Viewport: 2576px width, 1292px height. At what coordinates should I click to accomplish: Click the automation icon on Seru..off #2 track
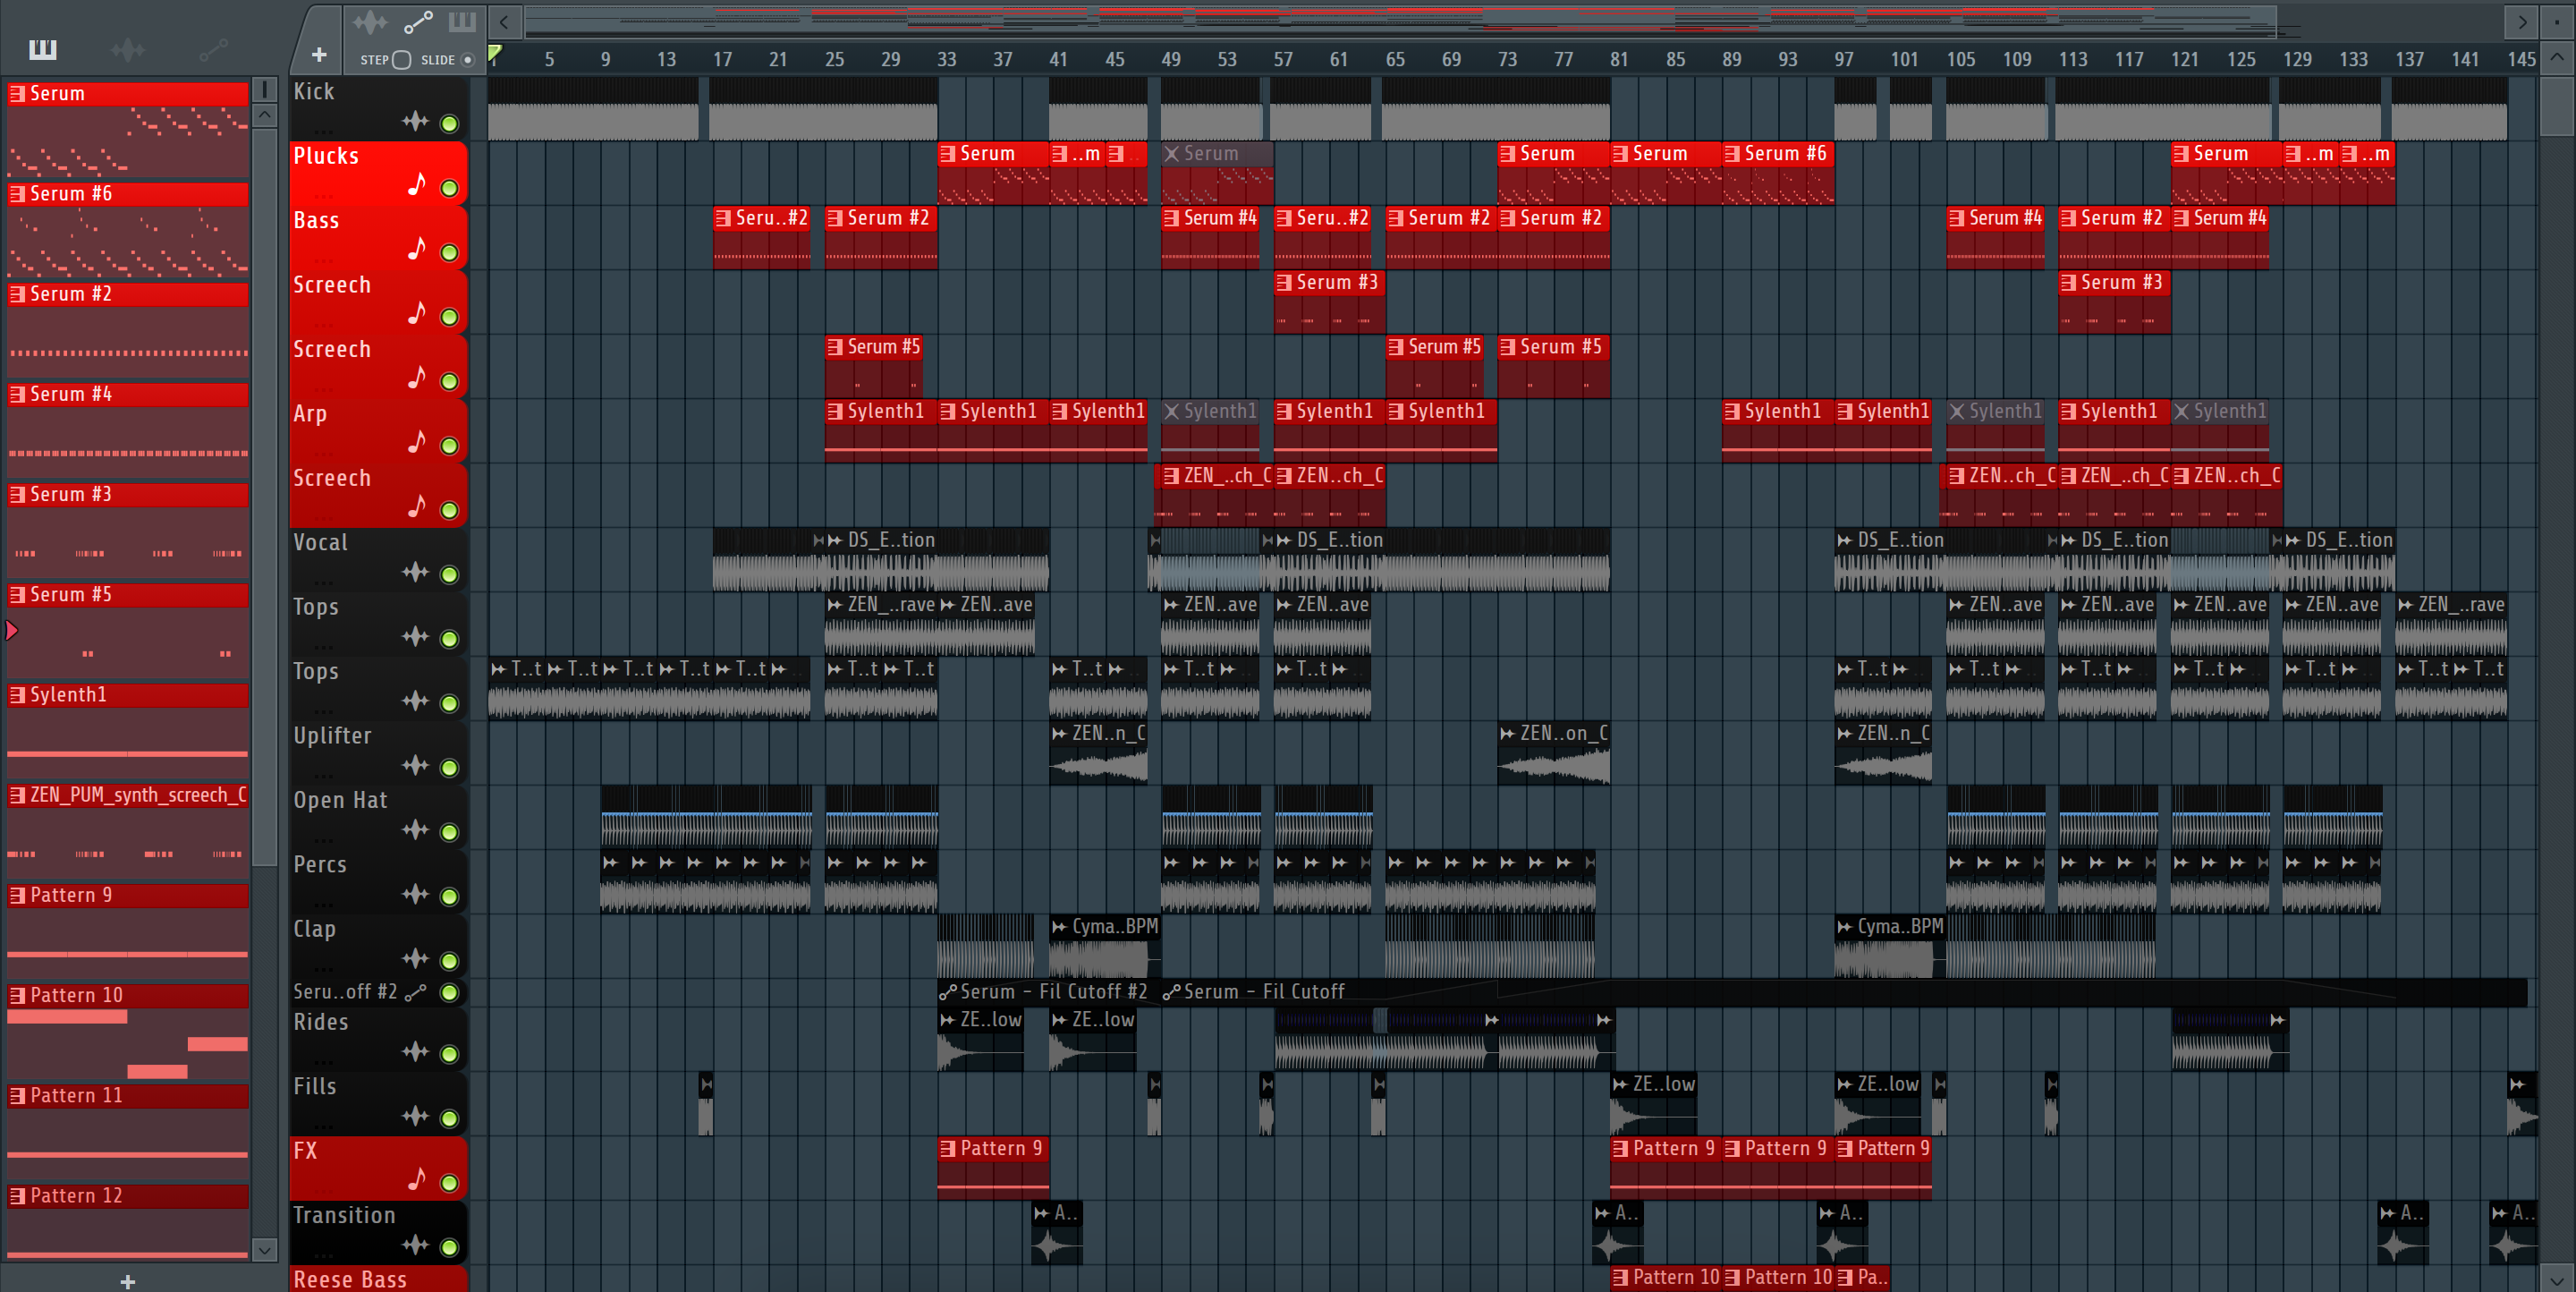pos(416,992)
